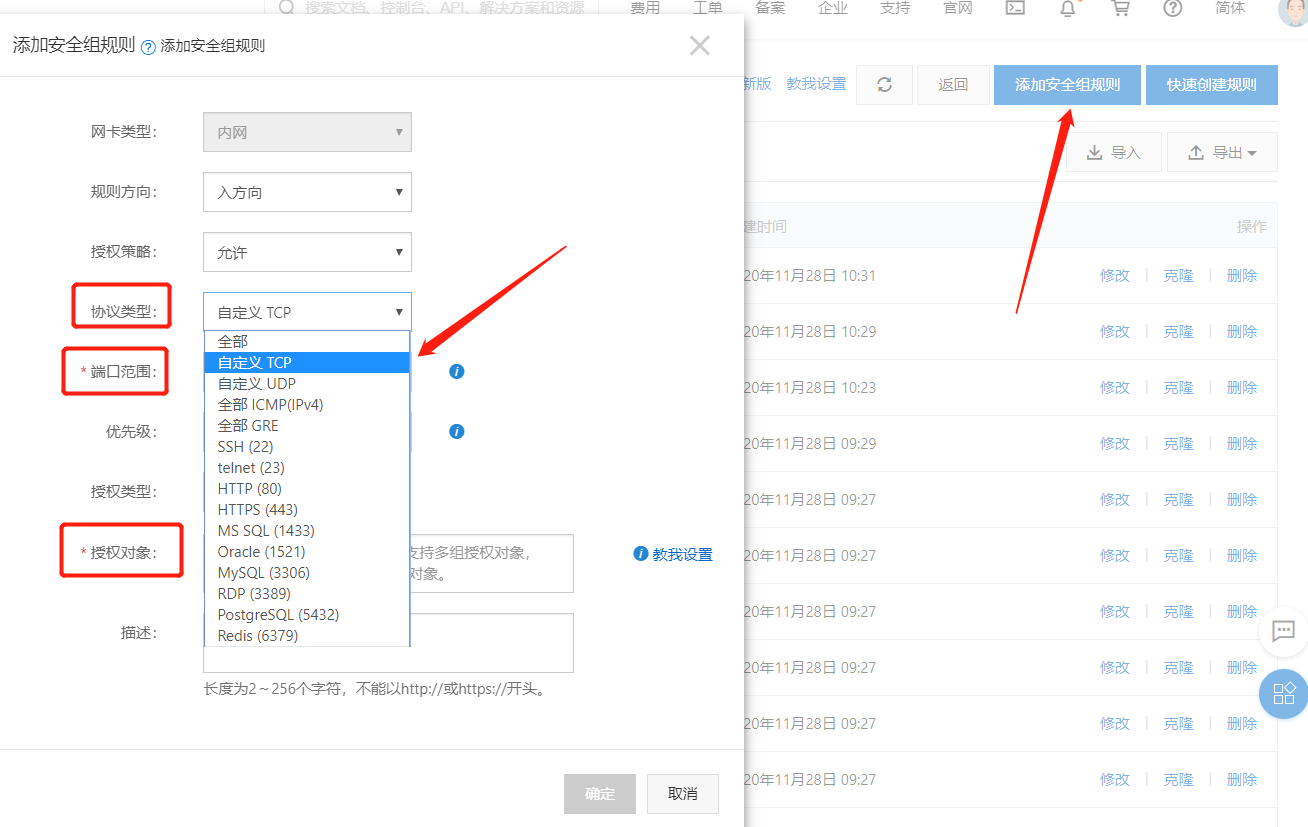This screenshot has width=1308, height=827.
Task: Click the info icon before dialog's 教我设置
Action: pos(641,554)
